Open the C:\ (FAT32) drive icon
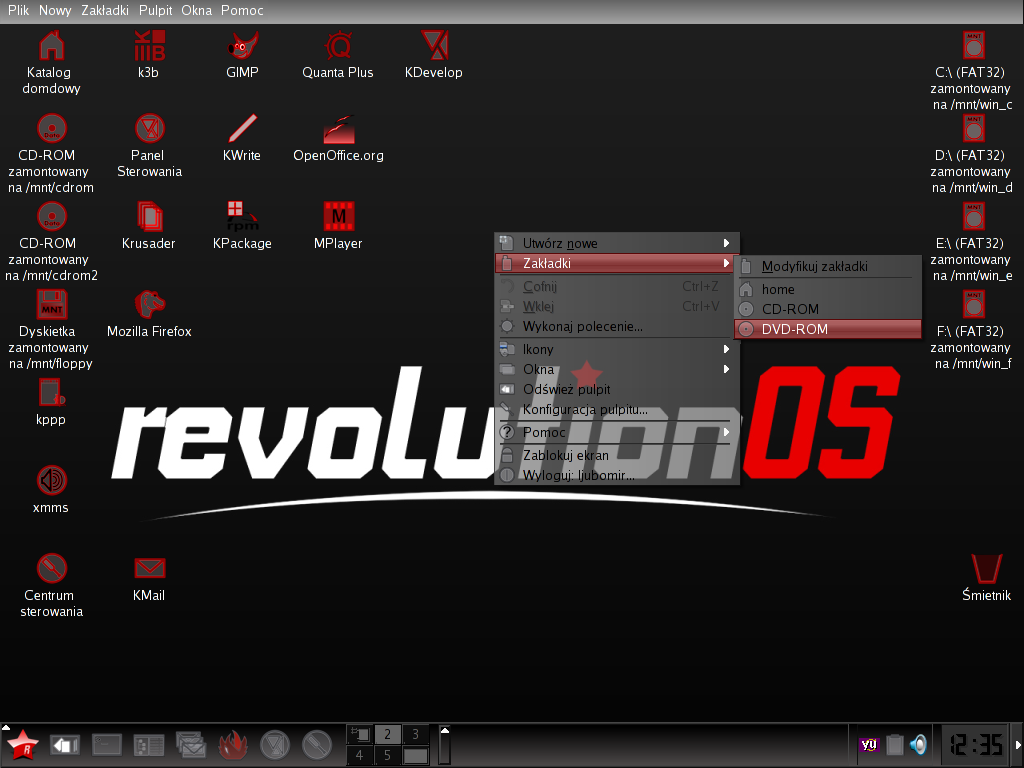The height and width of the screenshot is (768, 1024). (974, 46)
